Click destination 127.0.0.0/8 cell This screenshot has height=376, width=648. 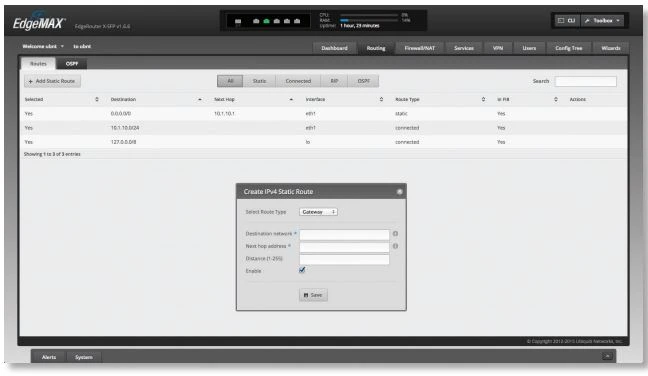[123, 142]
